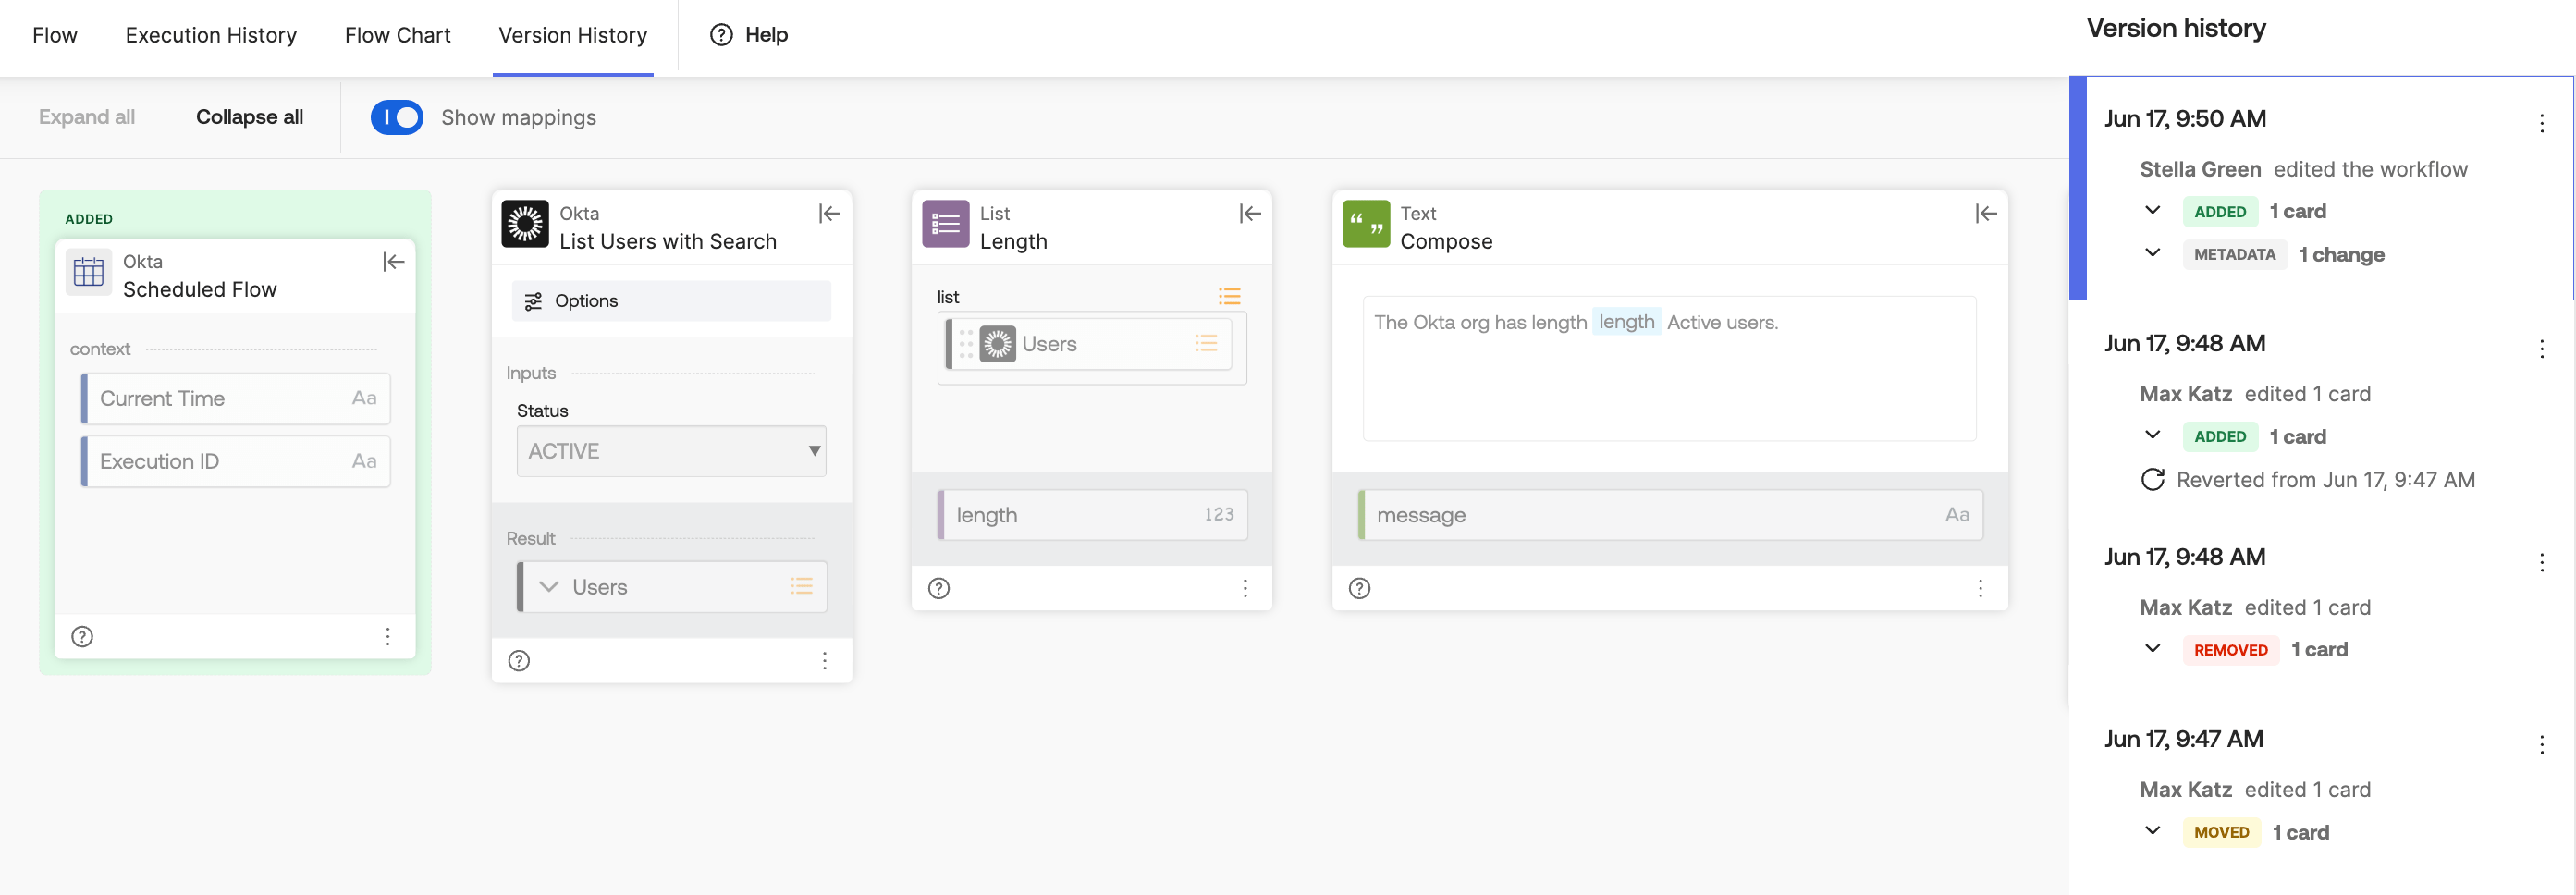Open the Flow Chart tab

point(398,35)
